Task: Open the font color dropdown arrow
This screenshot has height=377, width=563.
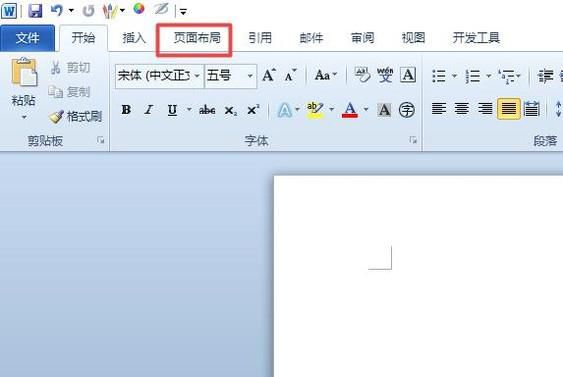Action: [366, 110]
